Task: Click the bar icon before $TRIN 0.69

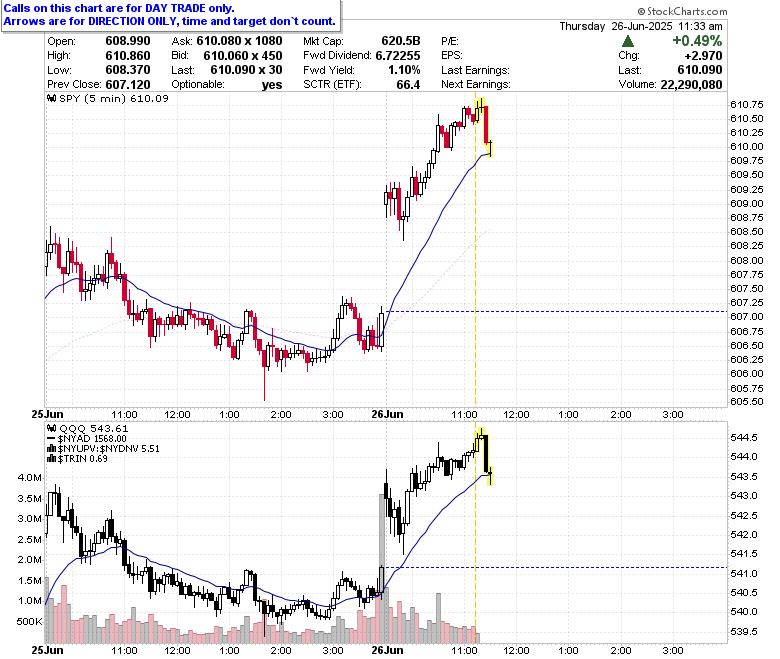Action: [51, 459]
